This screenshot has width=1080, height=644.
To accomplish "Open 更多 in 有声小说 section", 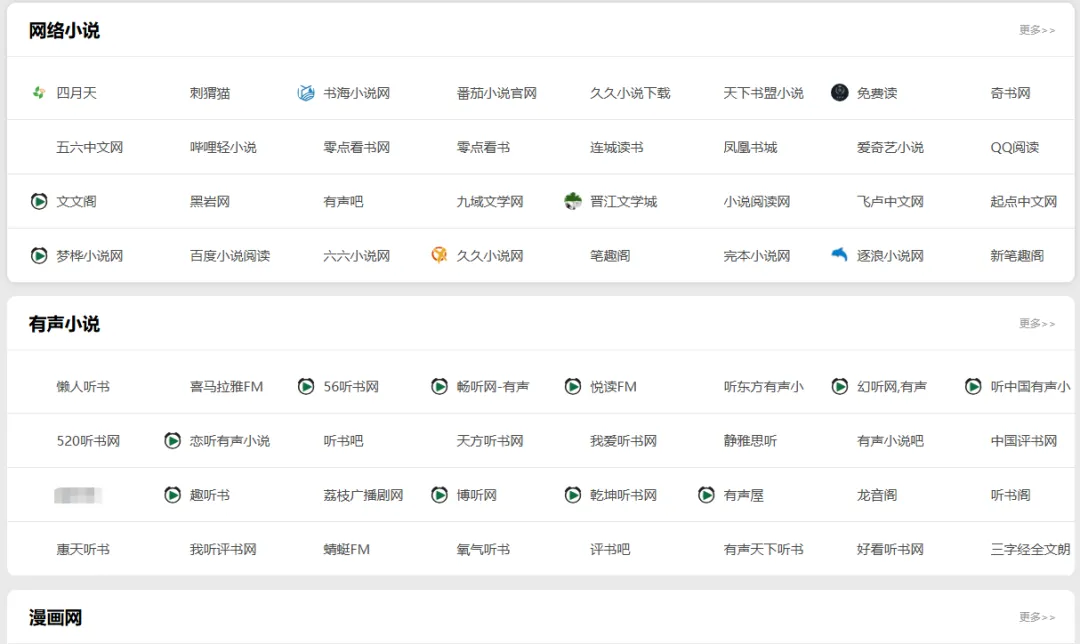I will (x=1037, y=324).
